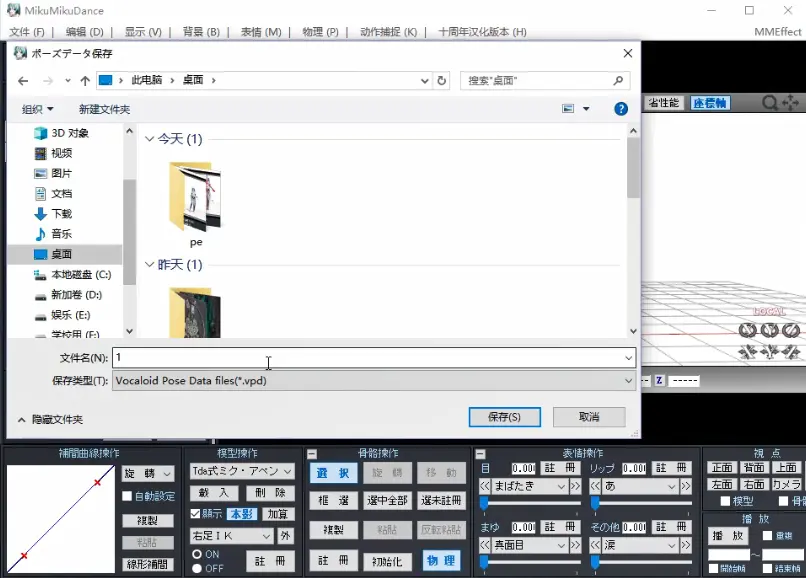
Task: Select the folder under 昨天 group
Action: (x=195, y=312)
